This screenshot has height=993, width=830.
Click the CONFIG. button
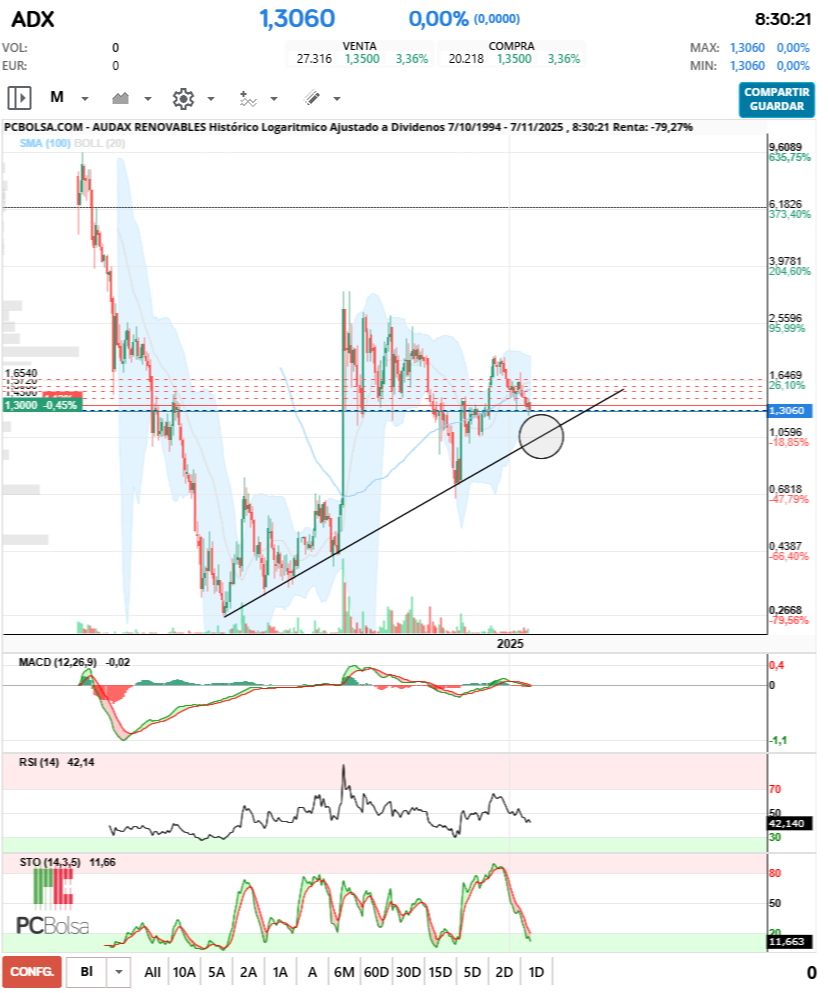point(32,972)
